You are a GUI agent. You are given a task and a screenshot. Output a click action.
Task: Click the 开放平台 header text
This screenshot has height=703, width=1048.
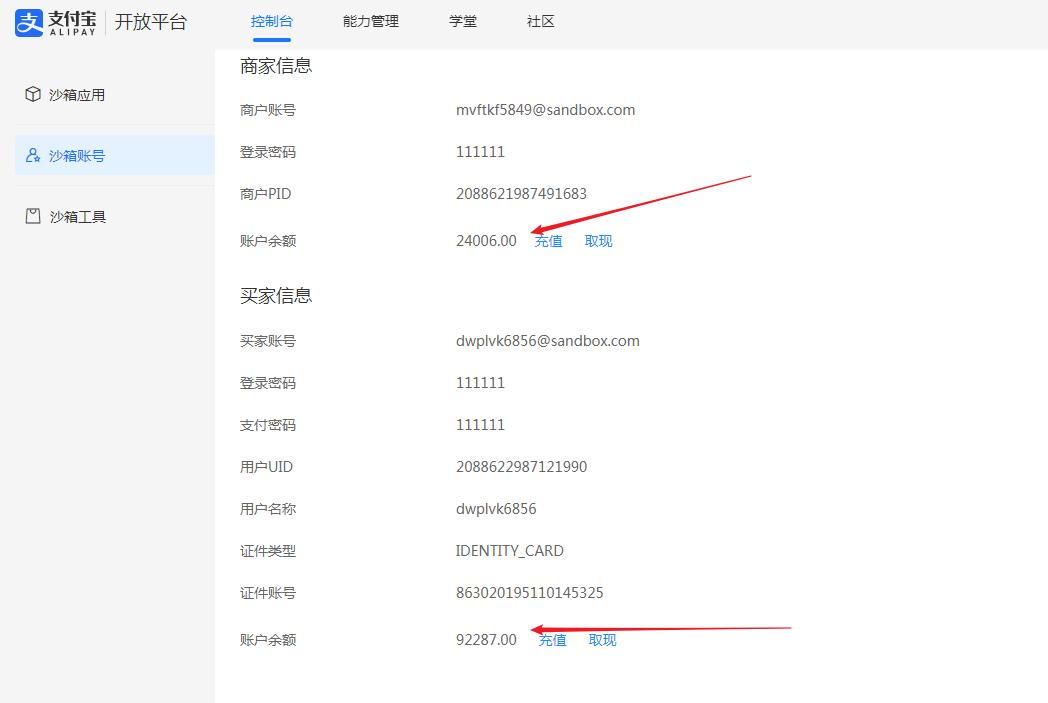(151, 22)
